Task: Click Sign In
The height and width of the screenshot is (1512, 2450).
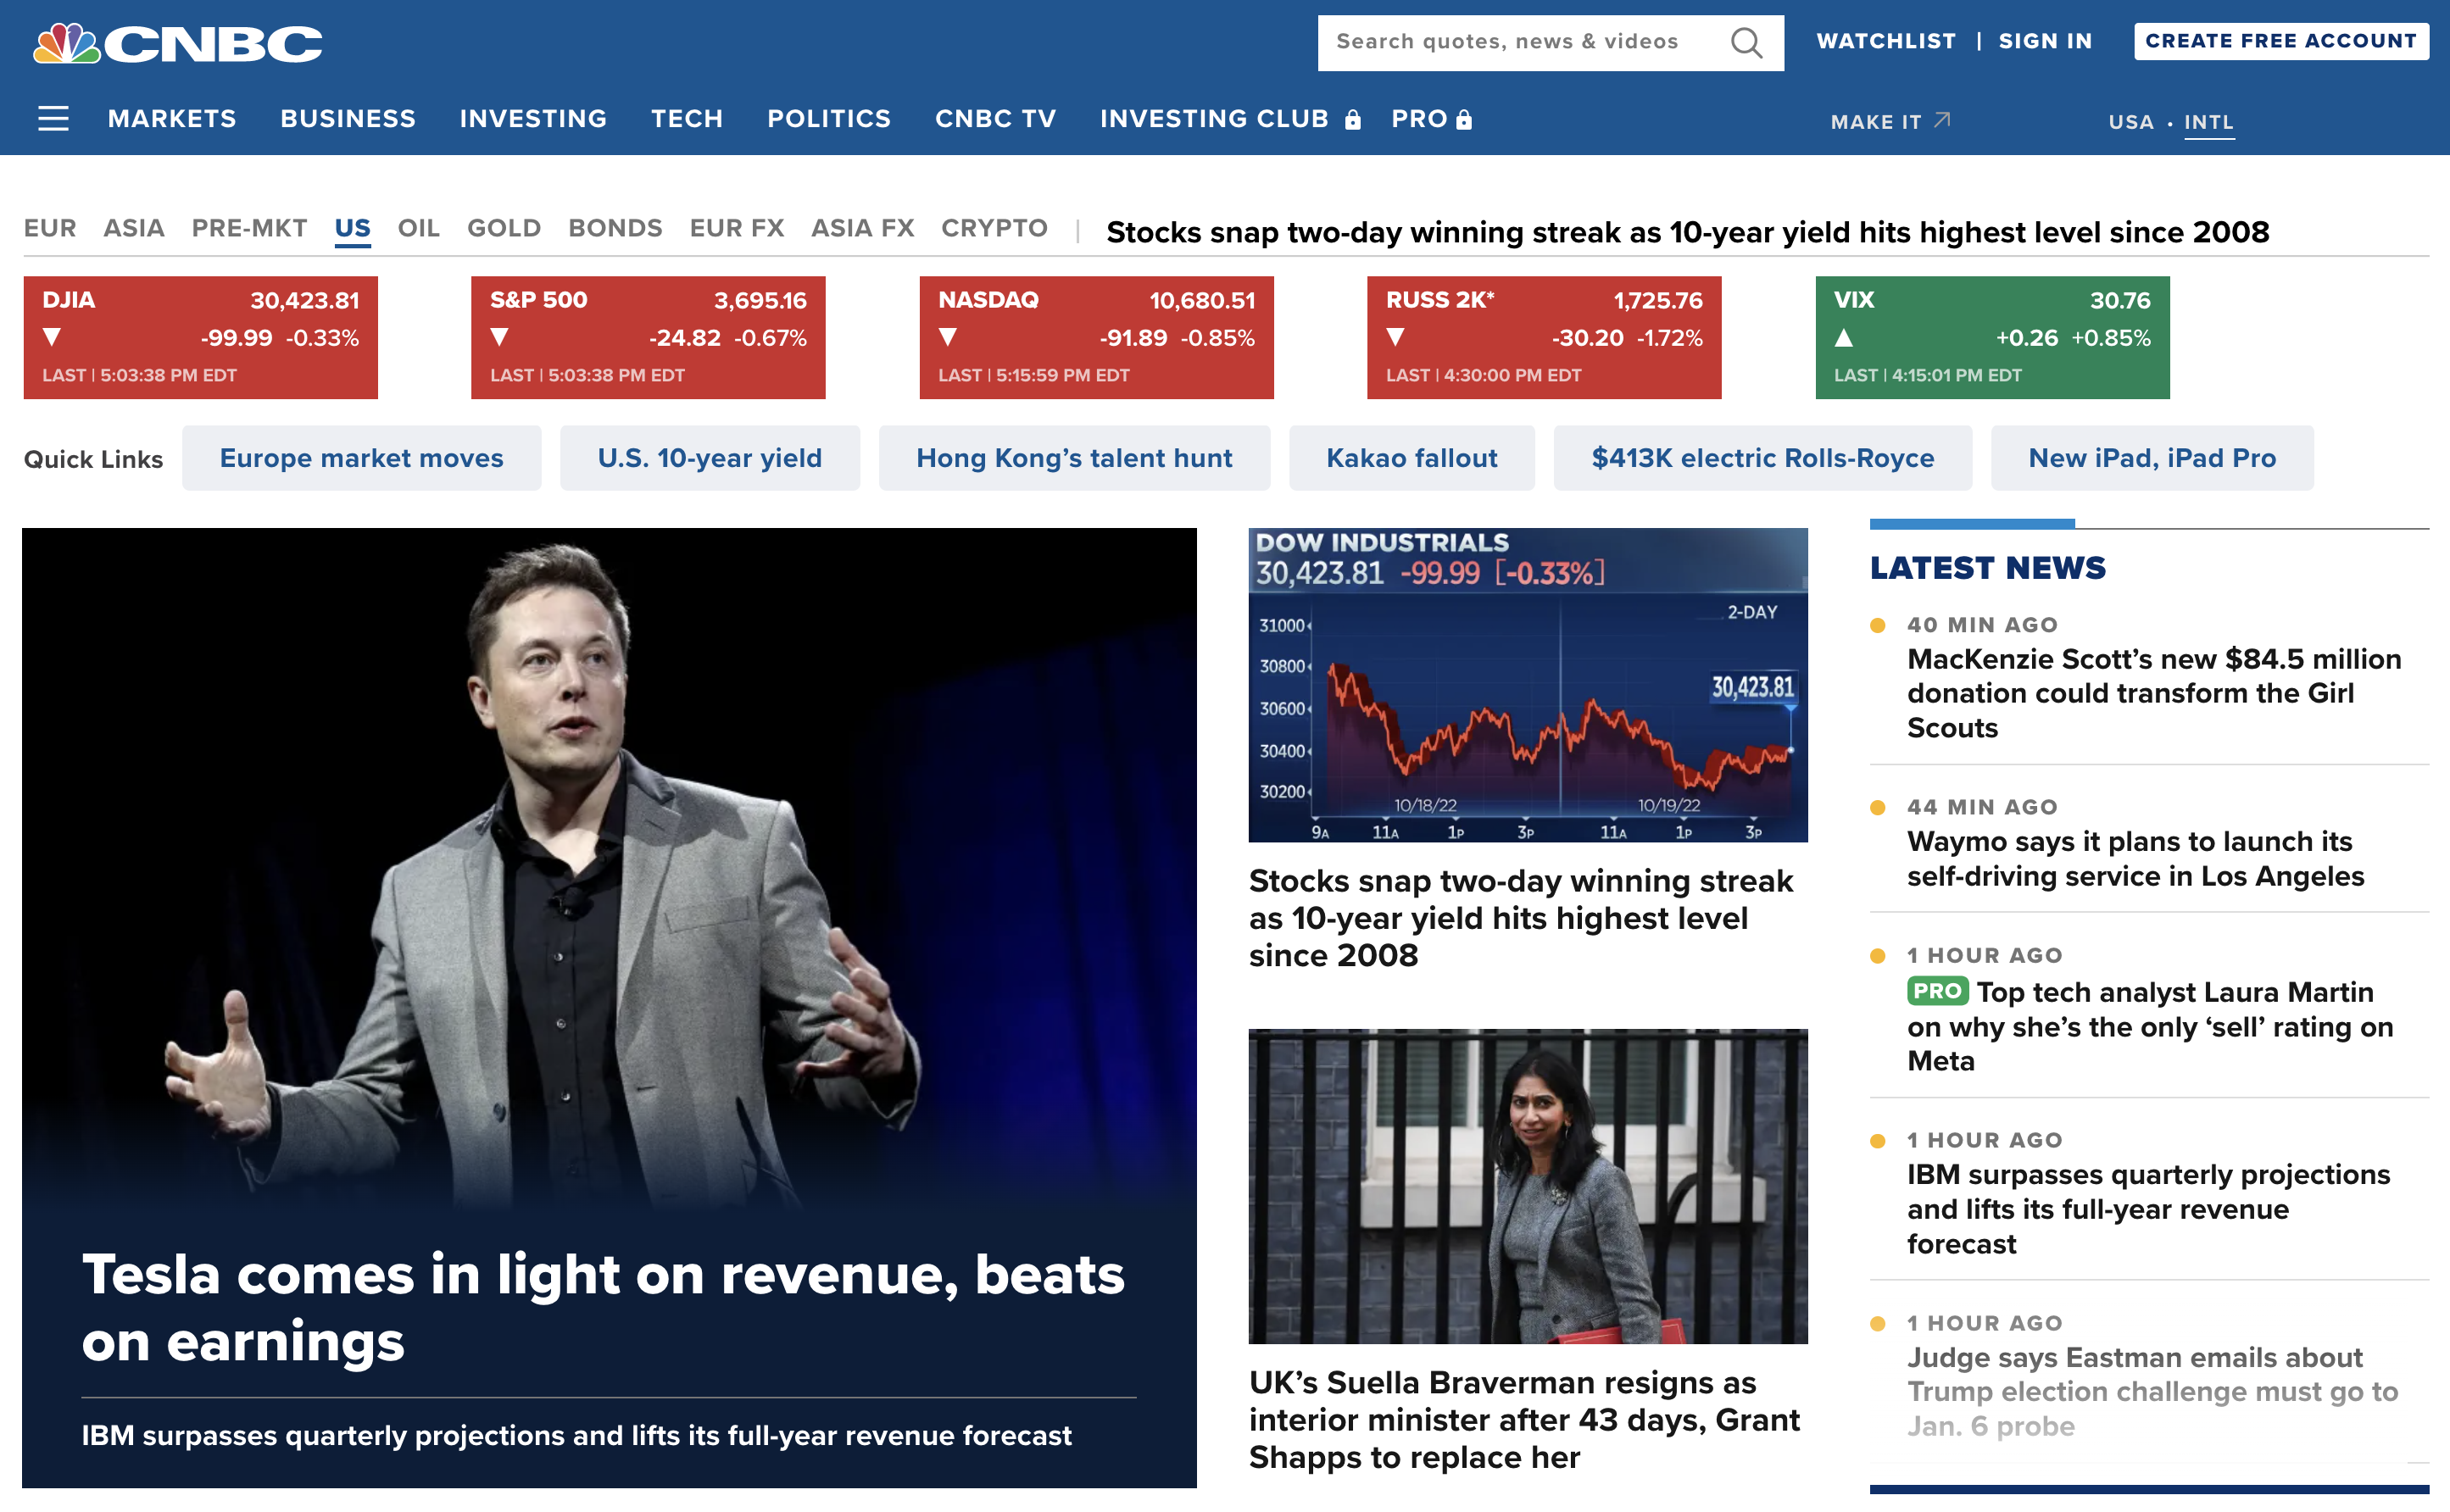Action: click(x=2045, y=41)
